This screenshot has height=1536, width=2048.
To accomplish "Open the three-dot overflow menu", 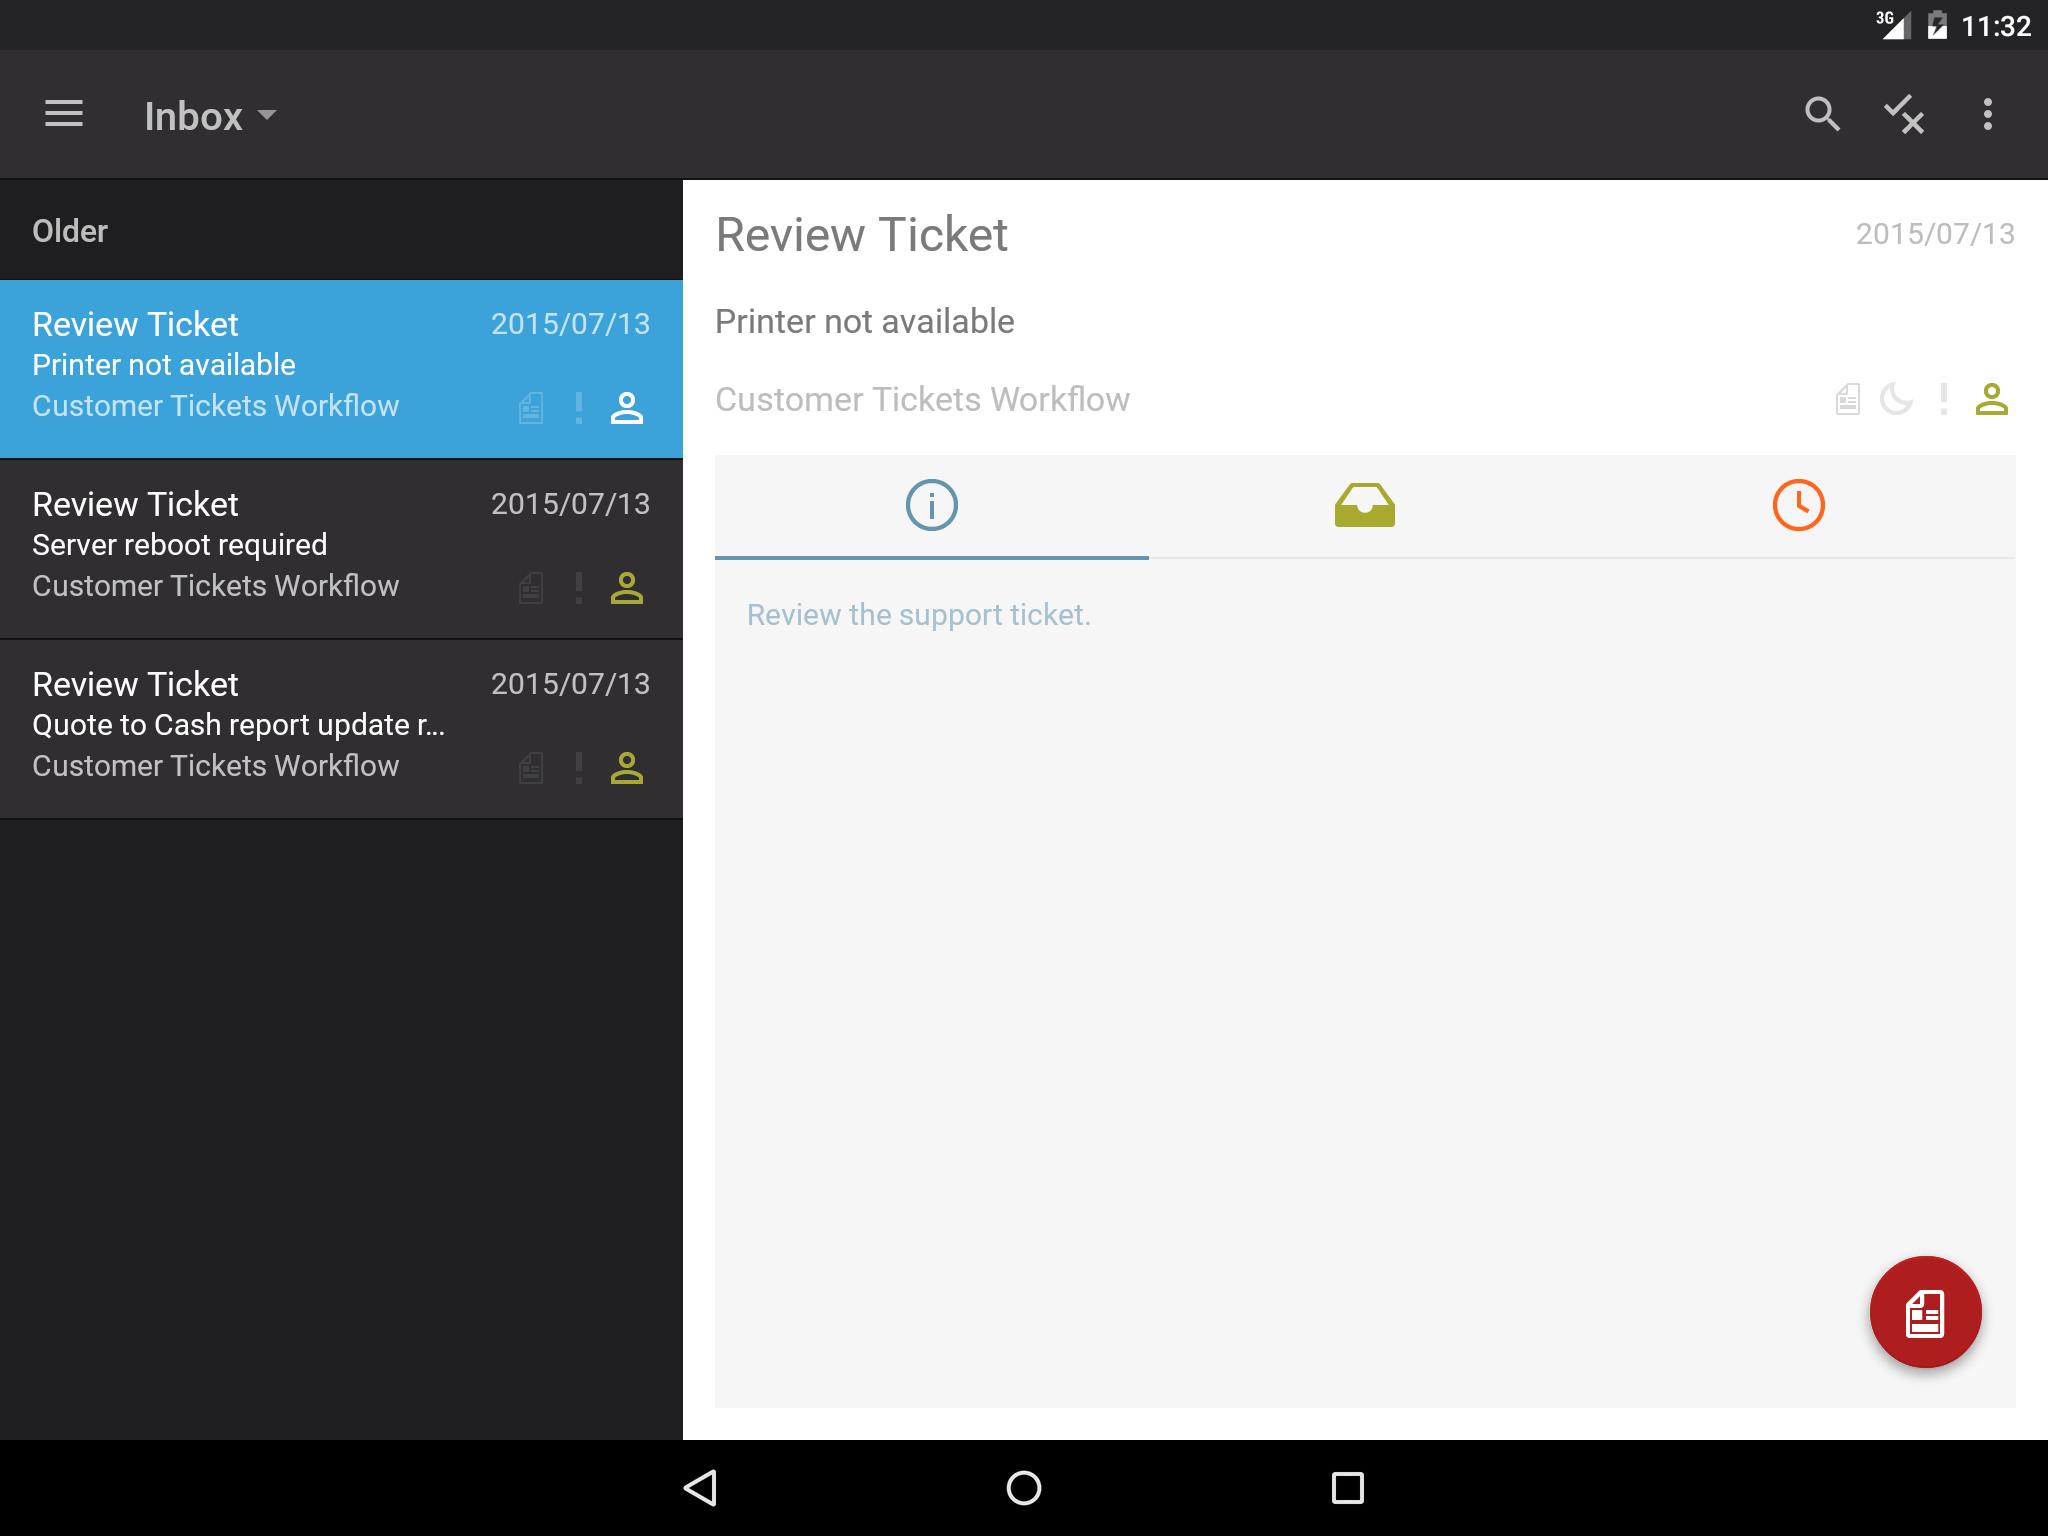I will (x=1988, y=114).
